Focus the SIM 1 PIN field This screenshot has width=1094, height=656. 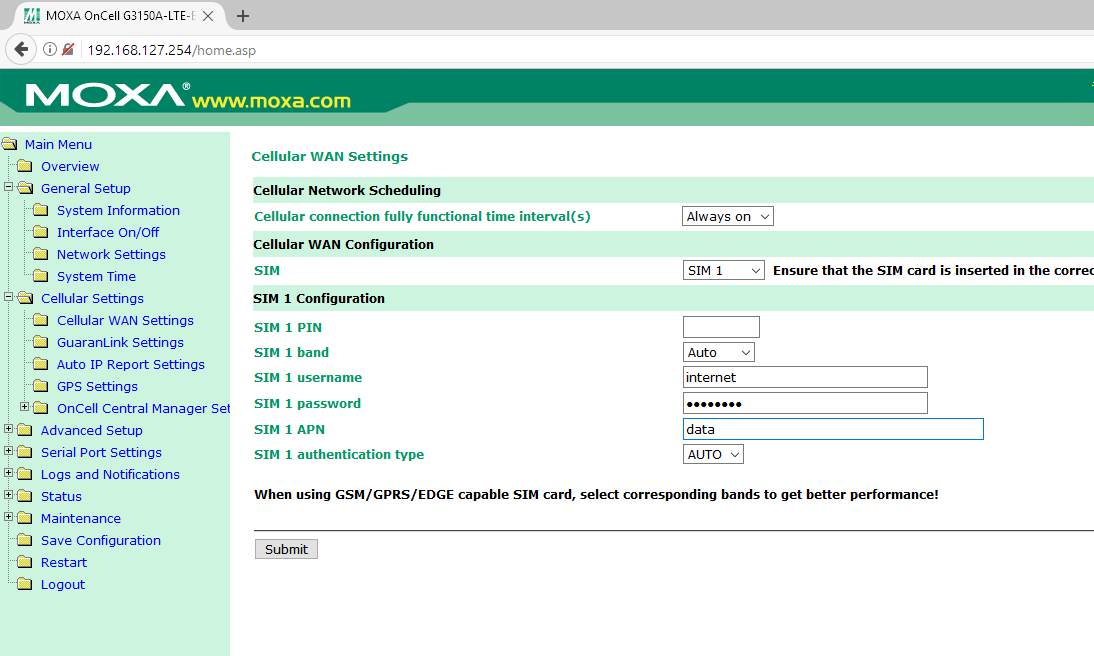click(x=721, y=327)
